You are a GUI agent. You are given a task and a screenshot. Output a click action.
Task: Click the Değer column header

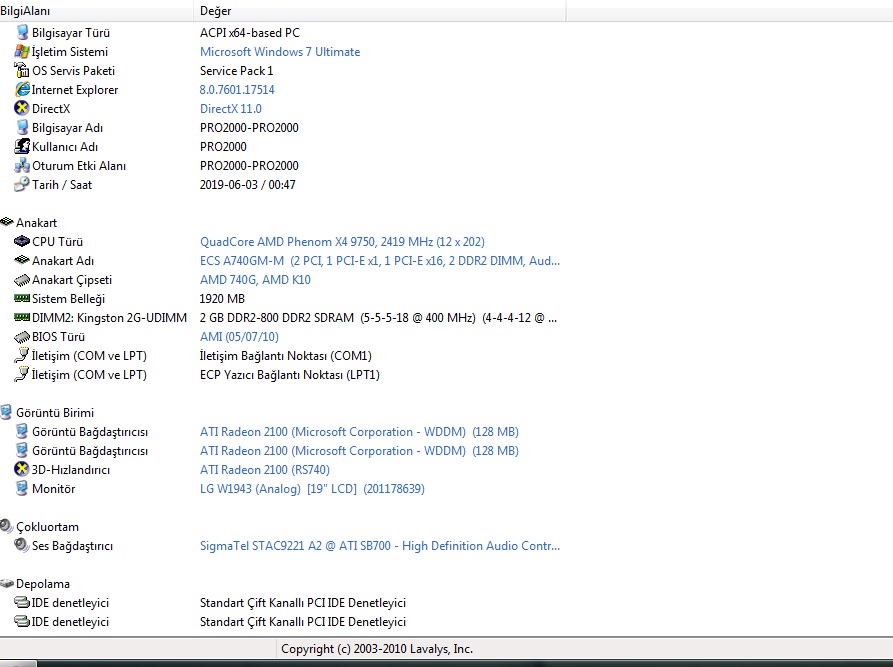[216, 10]
